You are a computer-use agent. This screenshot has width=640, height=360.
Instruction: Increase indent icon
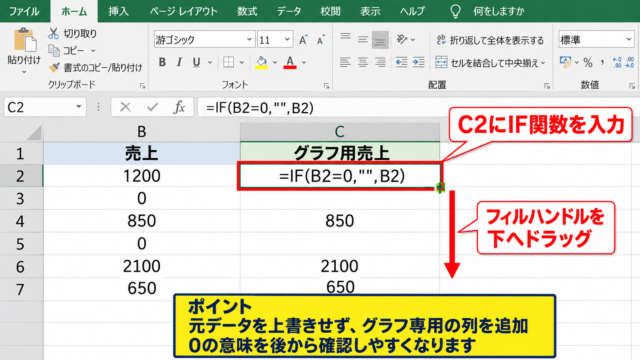coord(418,62)
